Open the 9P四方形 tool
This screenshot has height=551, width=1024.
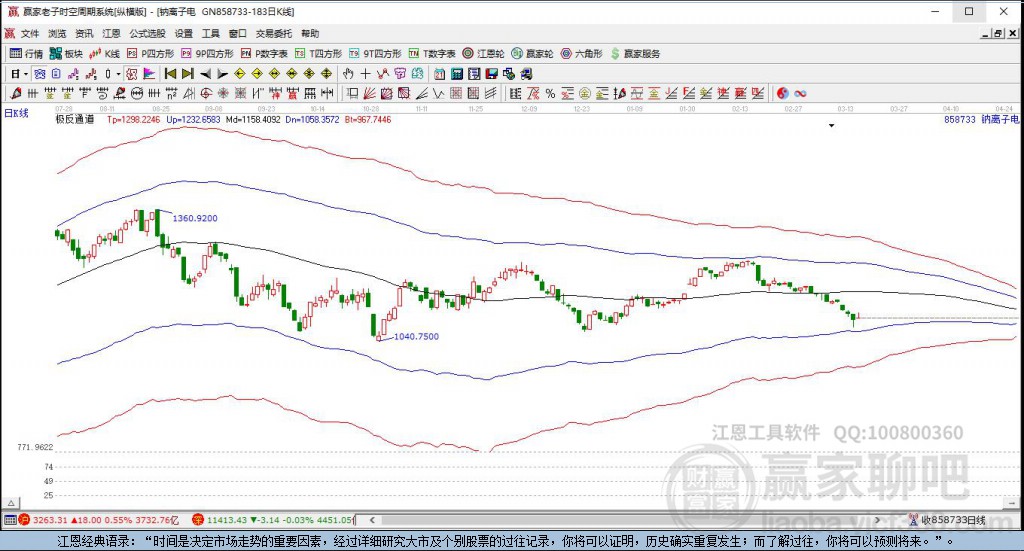point(207,54)
